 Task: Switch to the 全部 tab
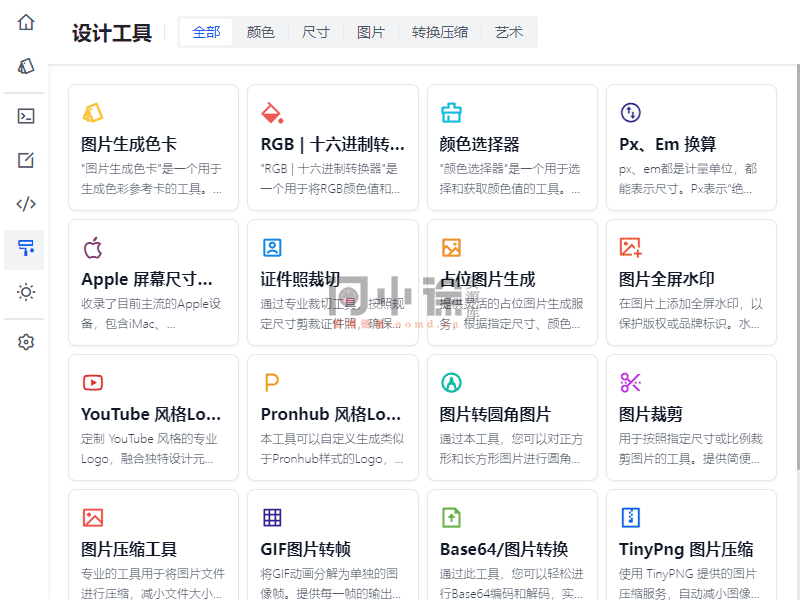pyautogui.click(x=206, y=32)
